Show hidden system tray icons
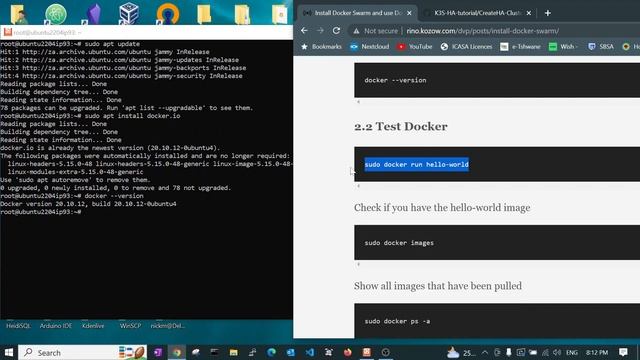This screenshot has height=360, width=640. pyautogui.click(x=484, y=352)
